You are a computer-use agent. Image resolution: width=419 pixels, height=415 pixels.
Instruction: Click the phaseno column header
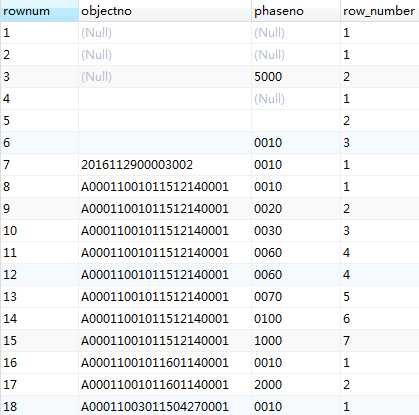pyautogui.click(x=296, y=11)
